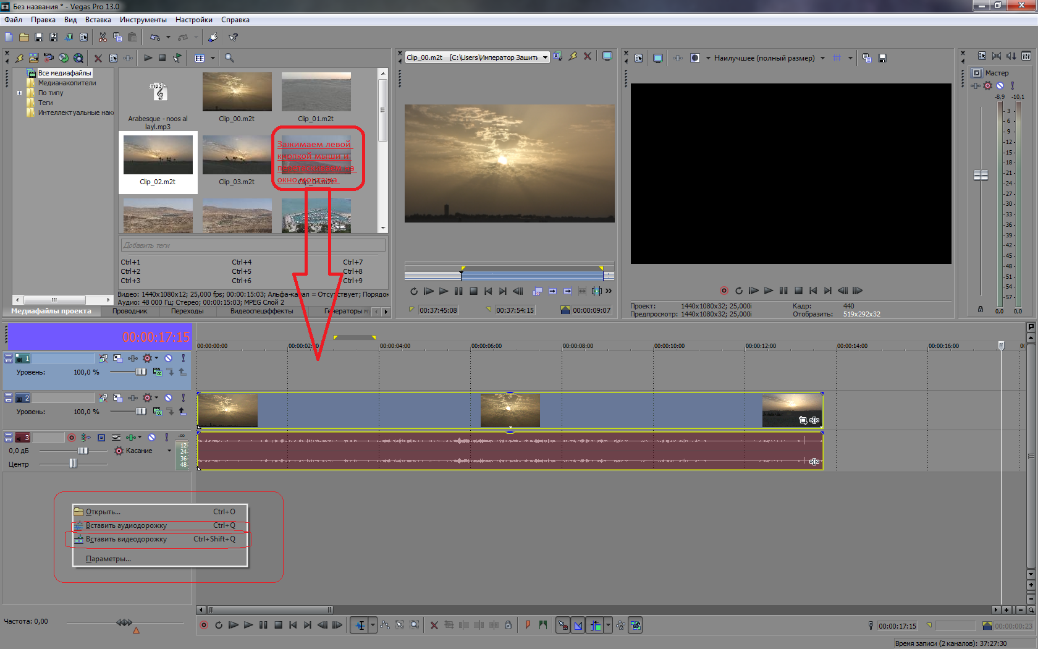Start recording with the timeline transport Record button
The image size is (1038, 649).
[204, 625]
